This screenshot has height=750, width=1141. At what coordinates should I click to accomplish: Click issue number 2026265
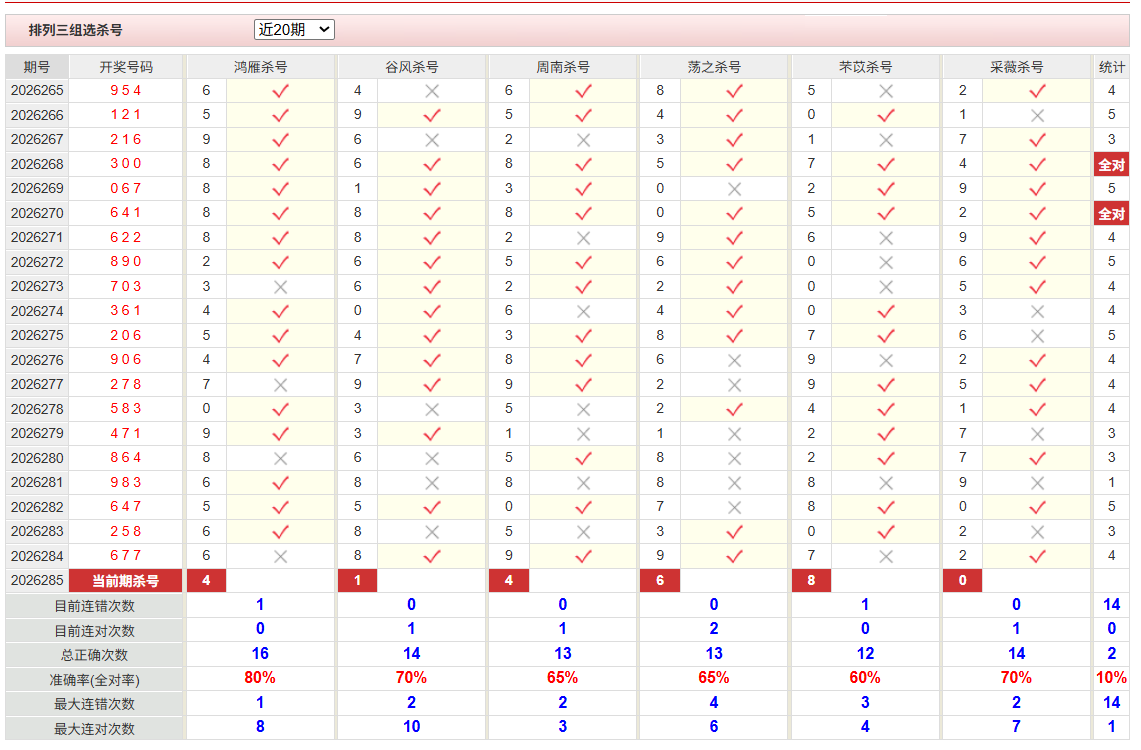(x=37, y=90)
